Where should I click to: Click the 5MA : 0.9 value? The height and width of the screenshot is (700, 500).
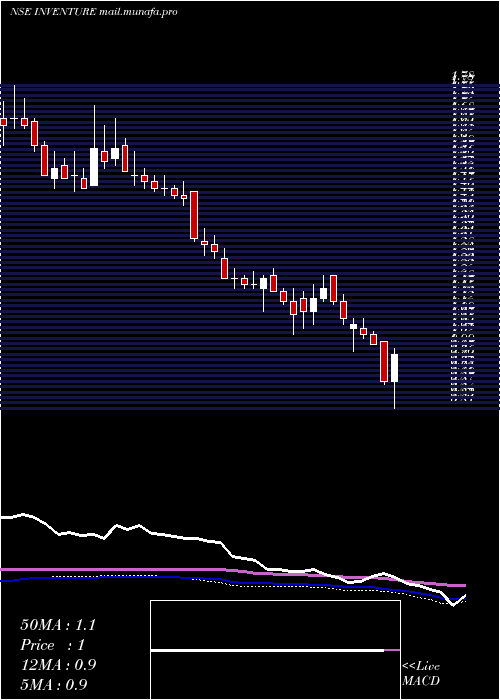(x=54, y=684)
